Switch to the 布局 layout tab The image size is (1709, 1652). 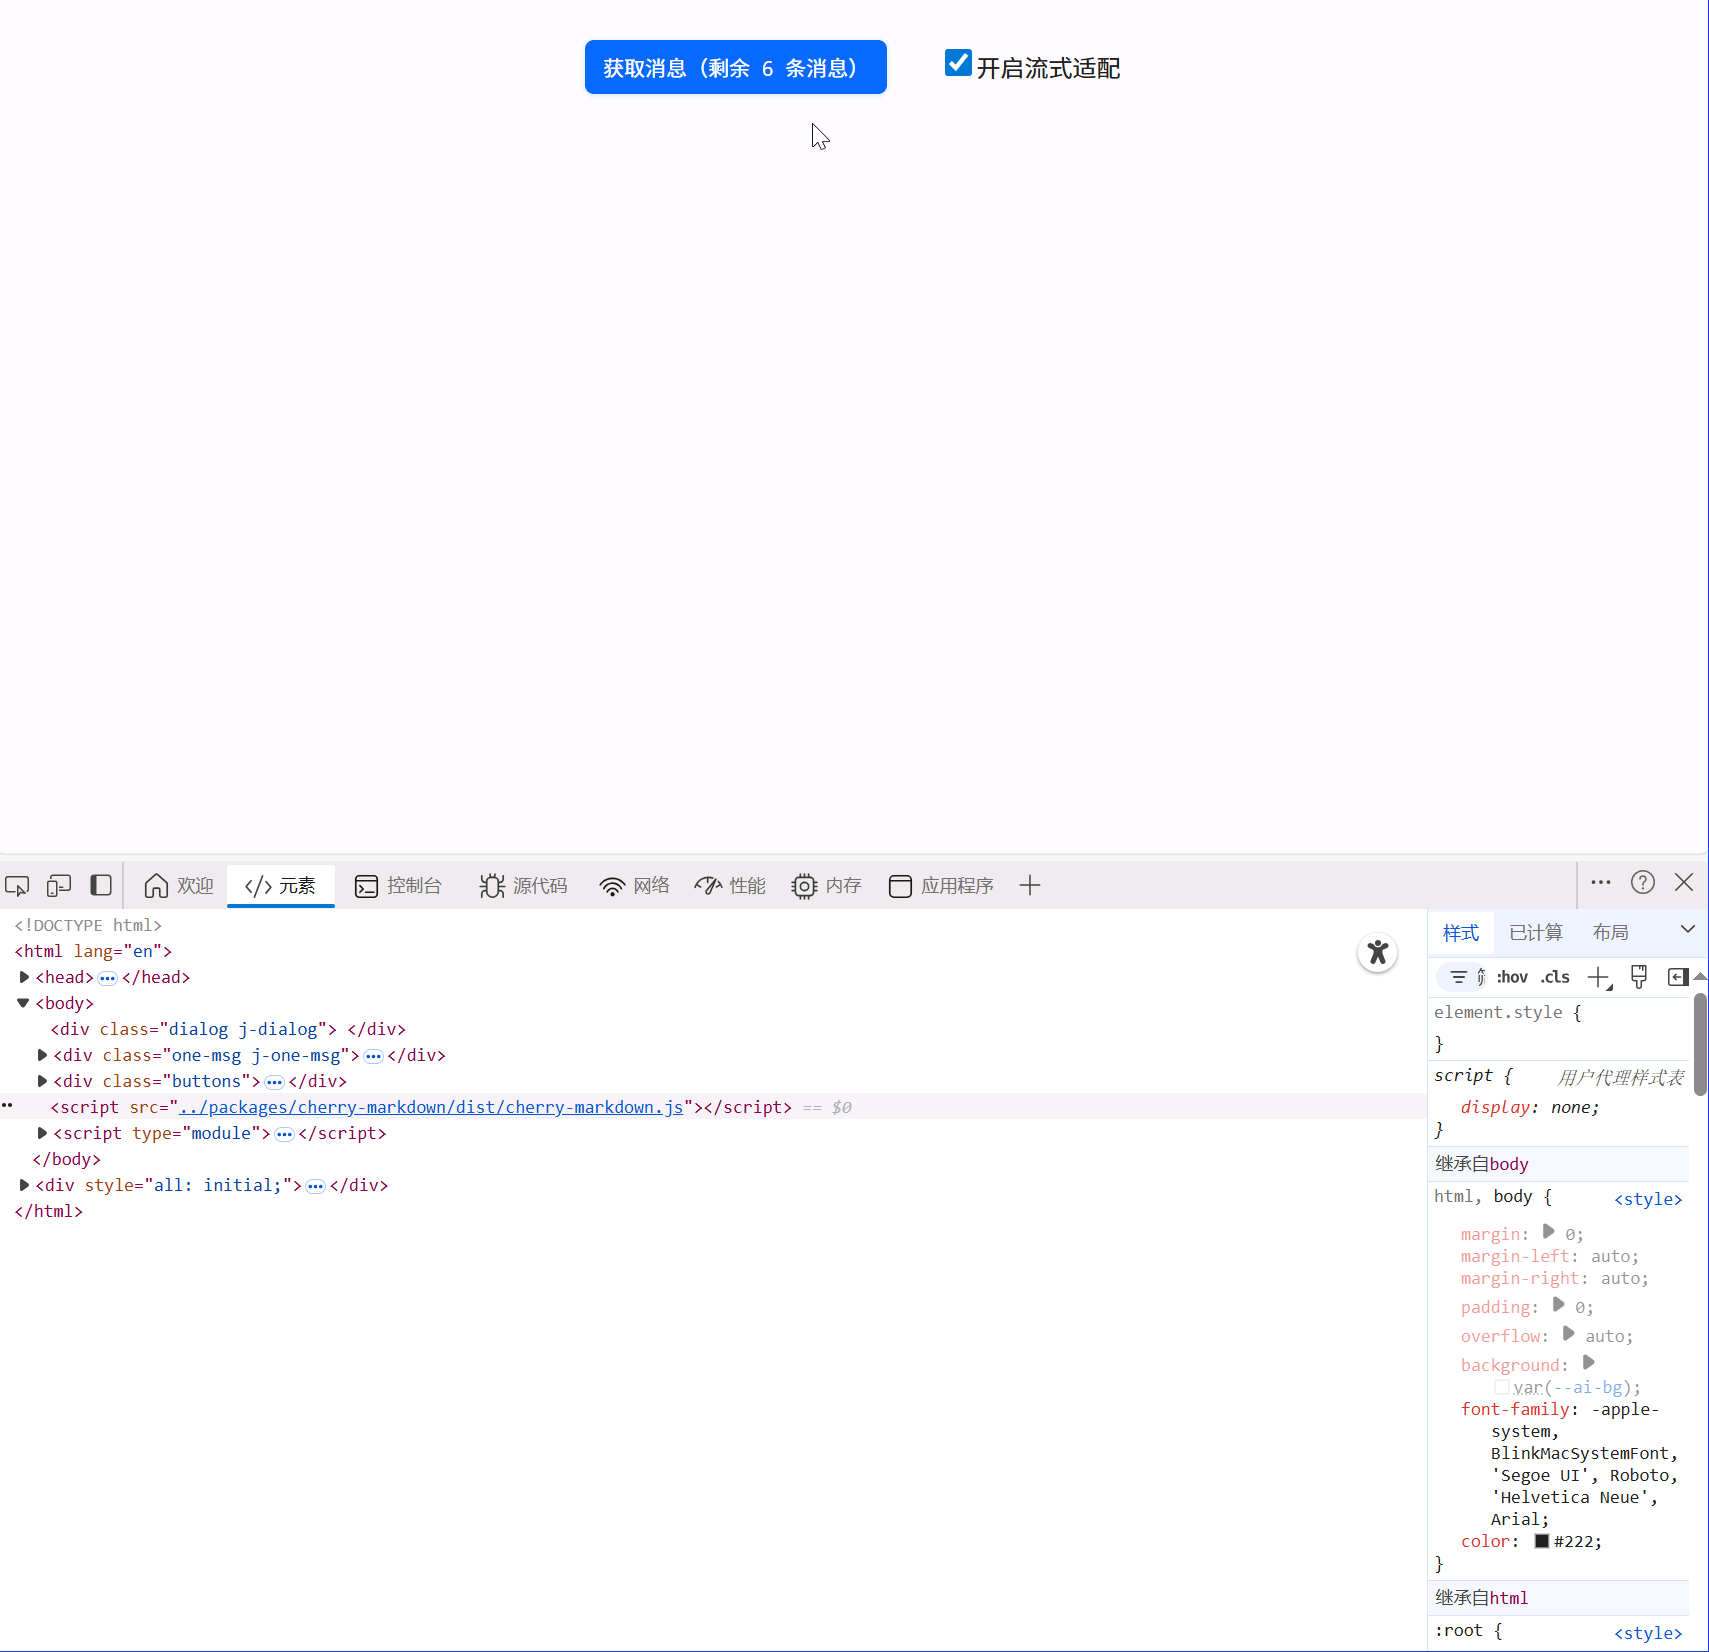coord(1610,932)
